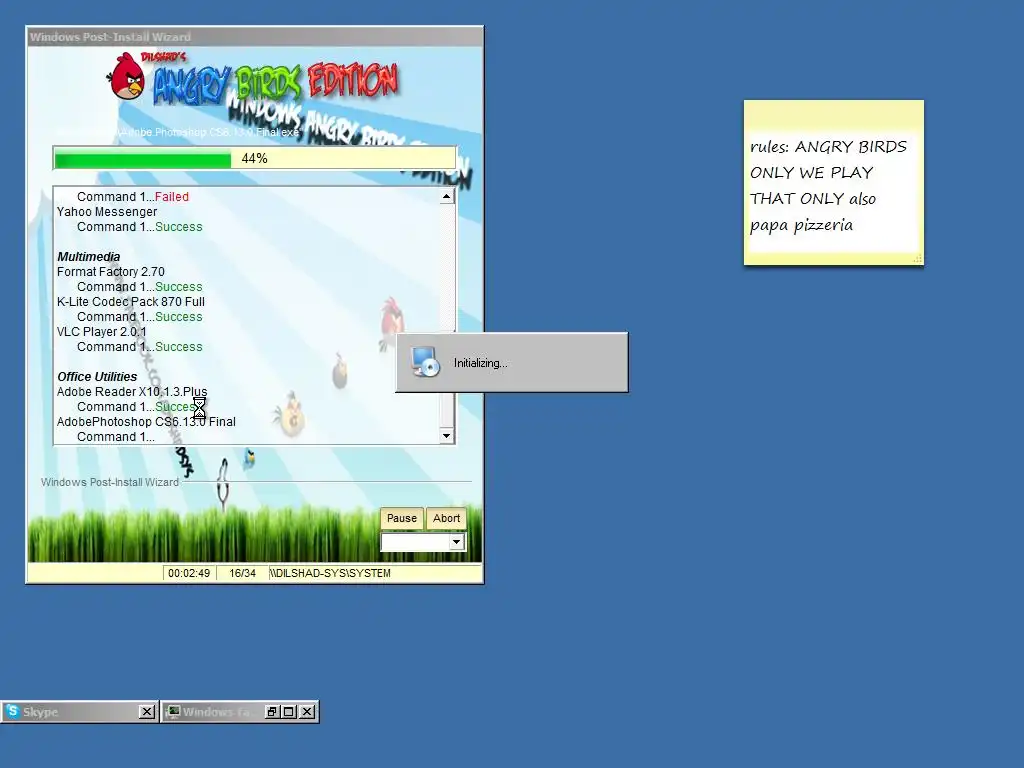1024x768 pixels.
Task: Click the Office Utilities heading
Action: tap(97, 377)
